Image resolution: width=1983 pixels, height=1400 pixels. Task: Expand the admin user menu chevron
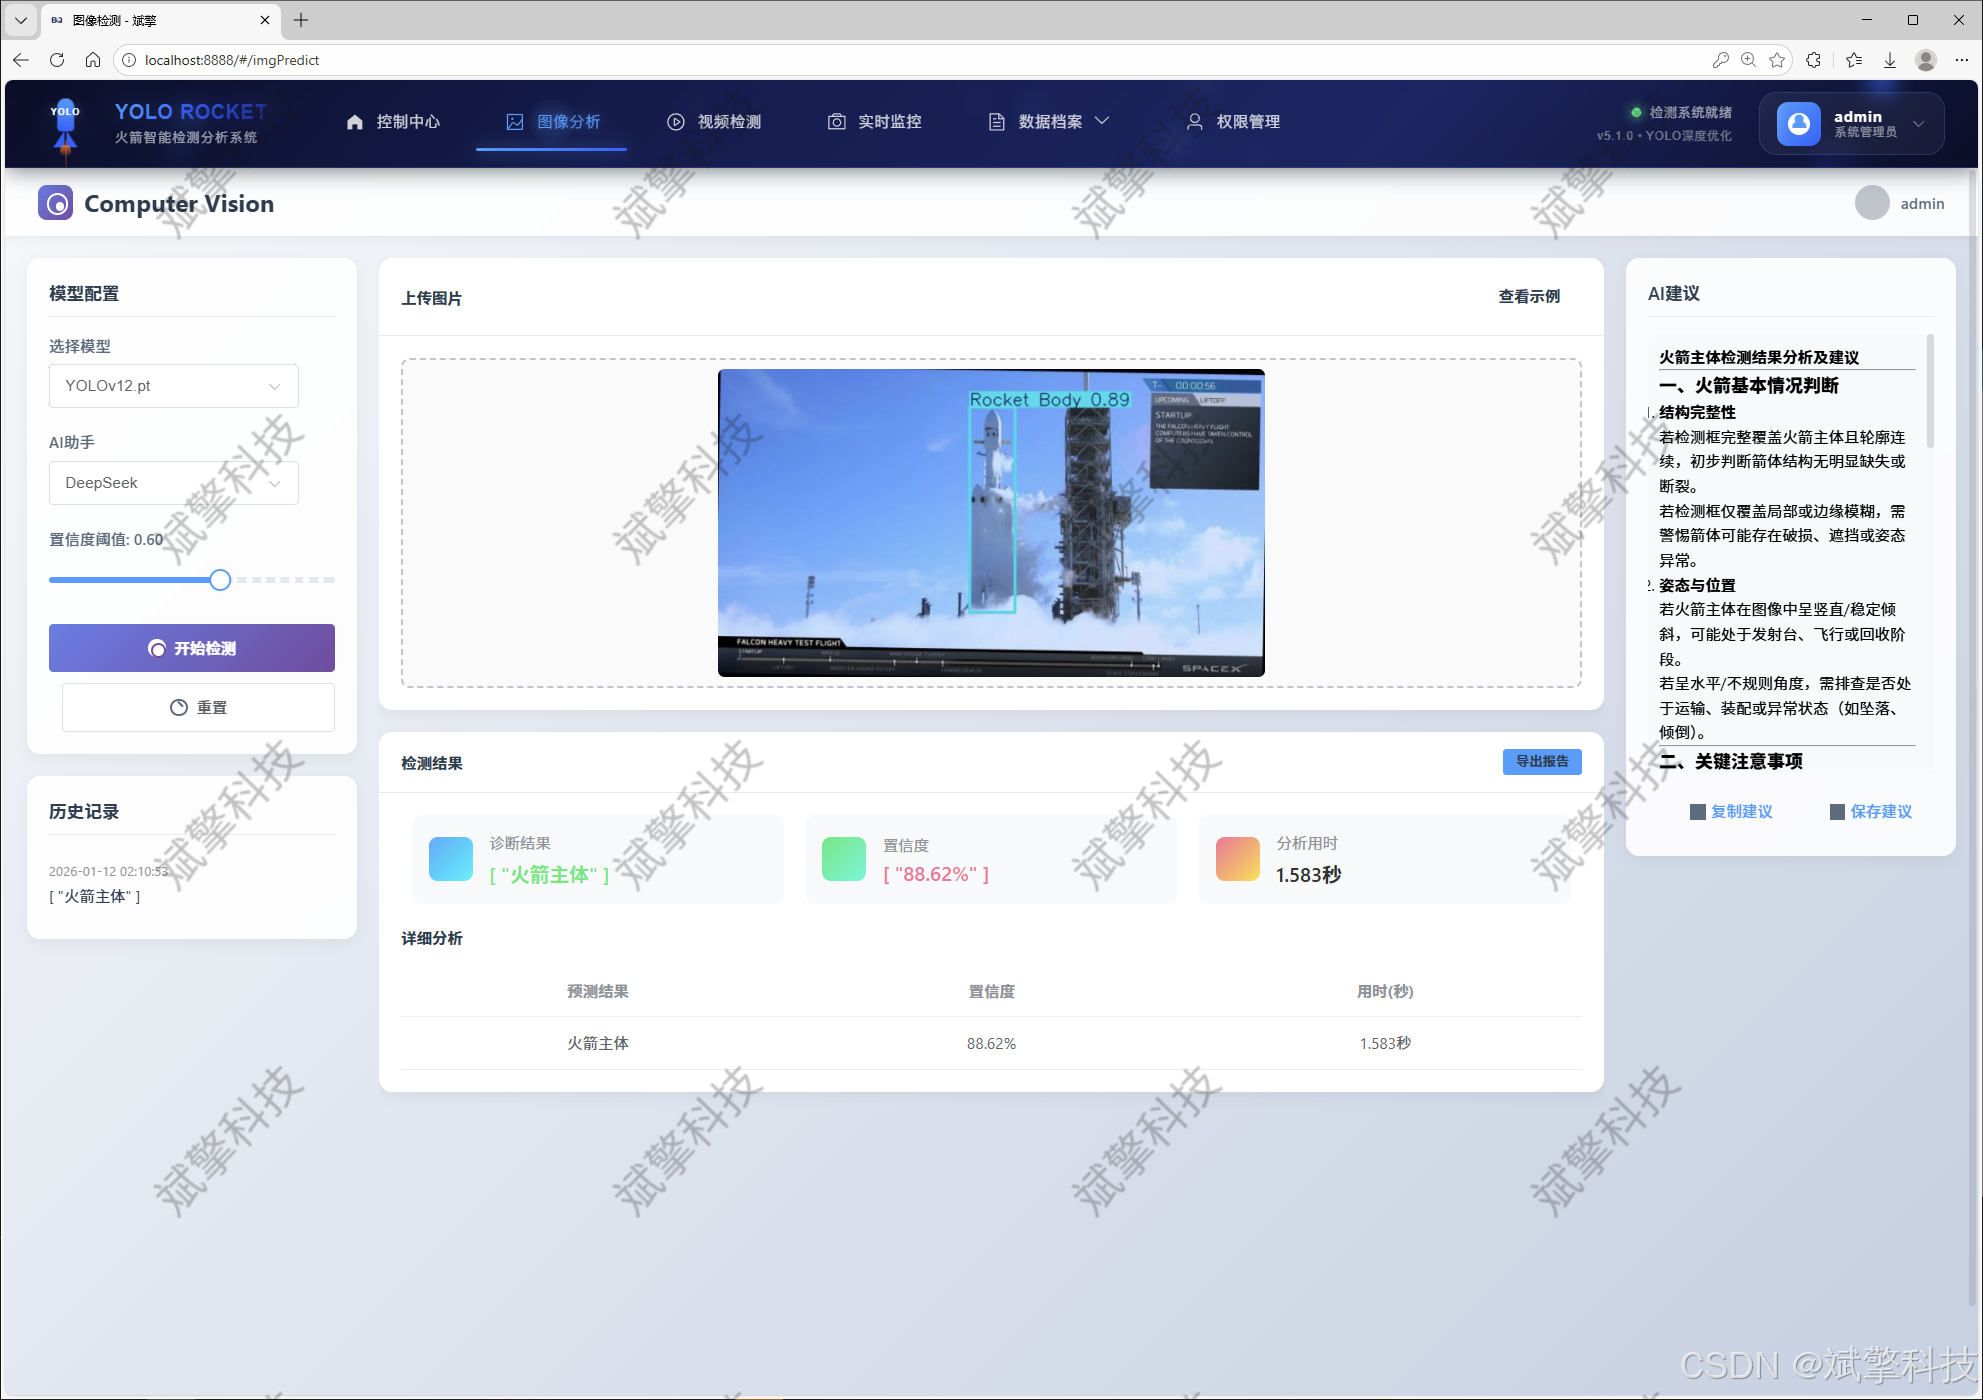tap(1918, 124)
